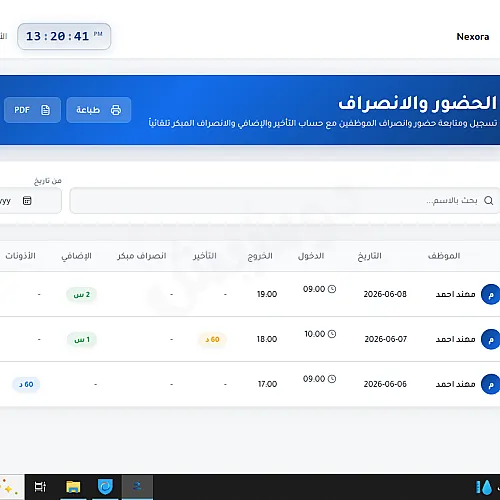500x500 pixels.
Task: Click the clock icon beside 10.00 entry time
Action: coord(332,334)
